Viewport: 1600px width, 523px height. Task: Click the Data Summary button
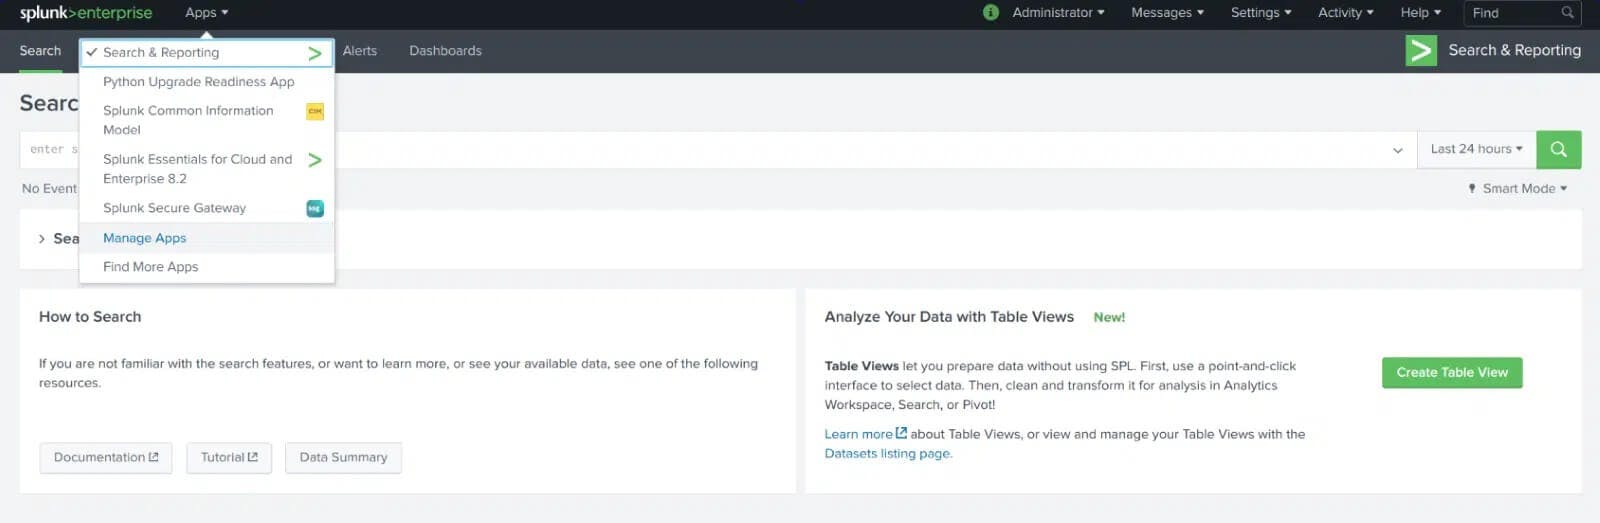tap(343, 458)
